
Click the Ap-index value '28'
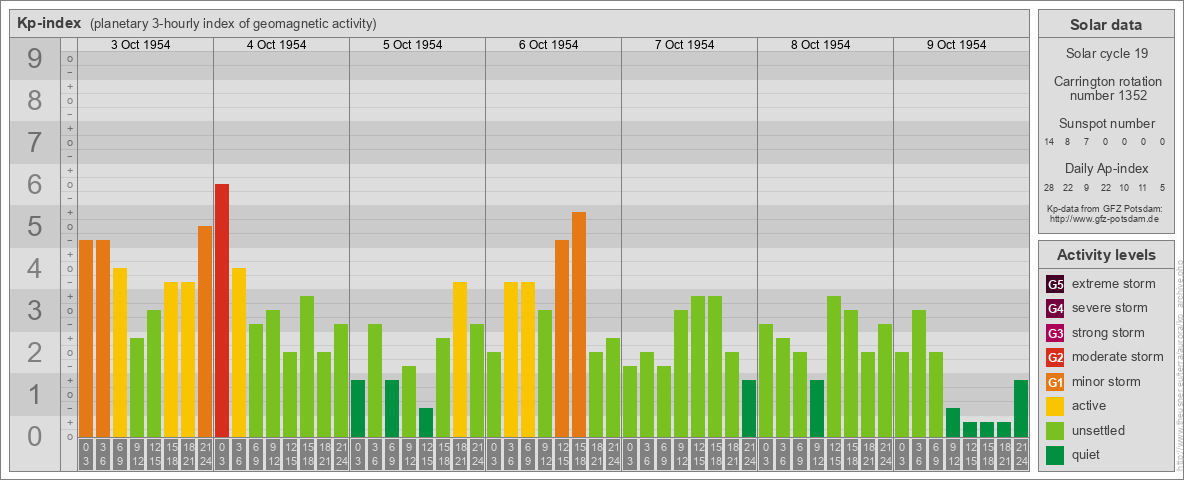point(1049,187)
